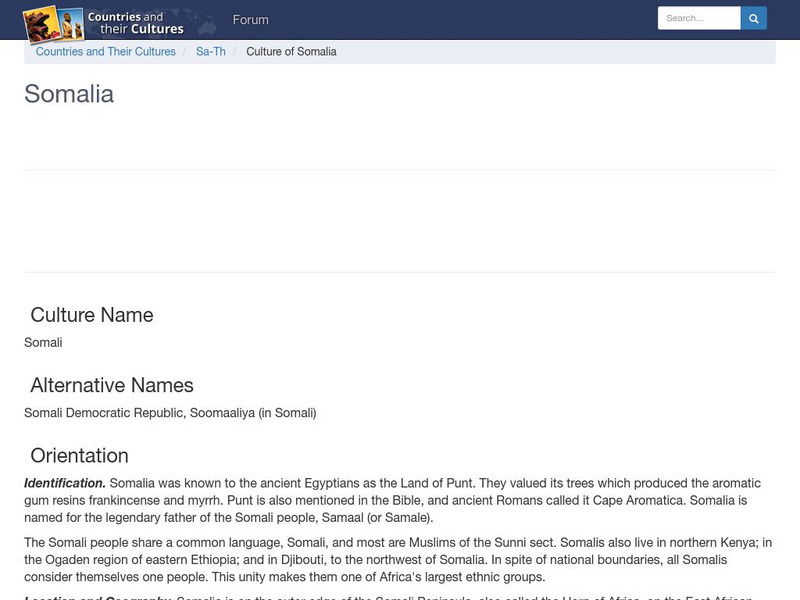Image resolution: width=800 pixels, height=600 pixels.
Task: Click the Culture Name heading
Action: point(92,315)
